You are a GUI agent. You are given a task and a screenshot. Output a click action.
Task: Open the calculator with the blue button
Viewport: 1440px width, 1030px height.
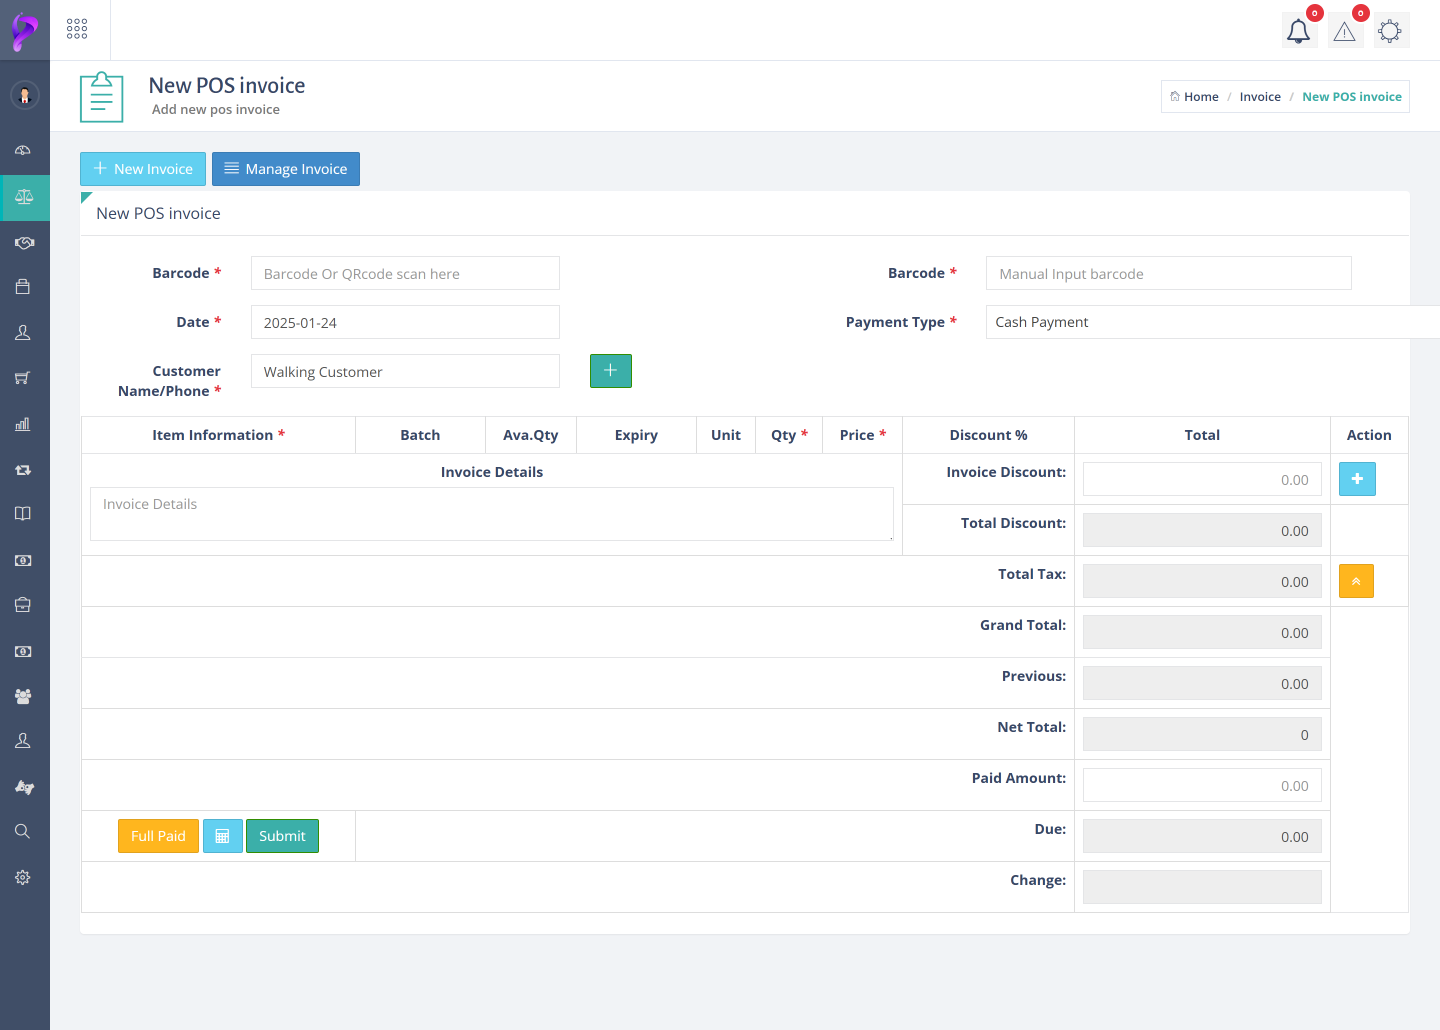pyautogui.click(x=222, y=836)
